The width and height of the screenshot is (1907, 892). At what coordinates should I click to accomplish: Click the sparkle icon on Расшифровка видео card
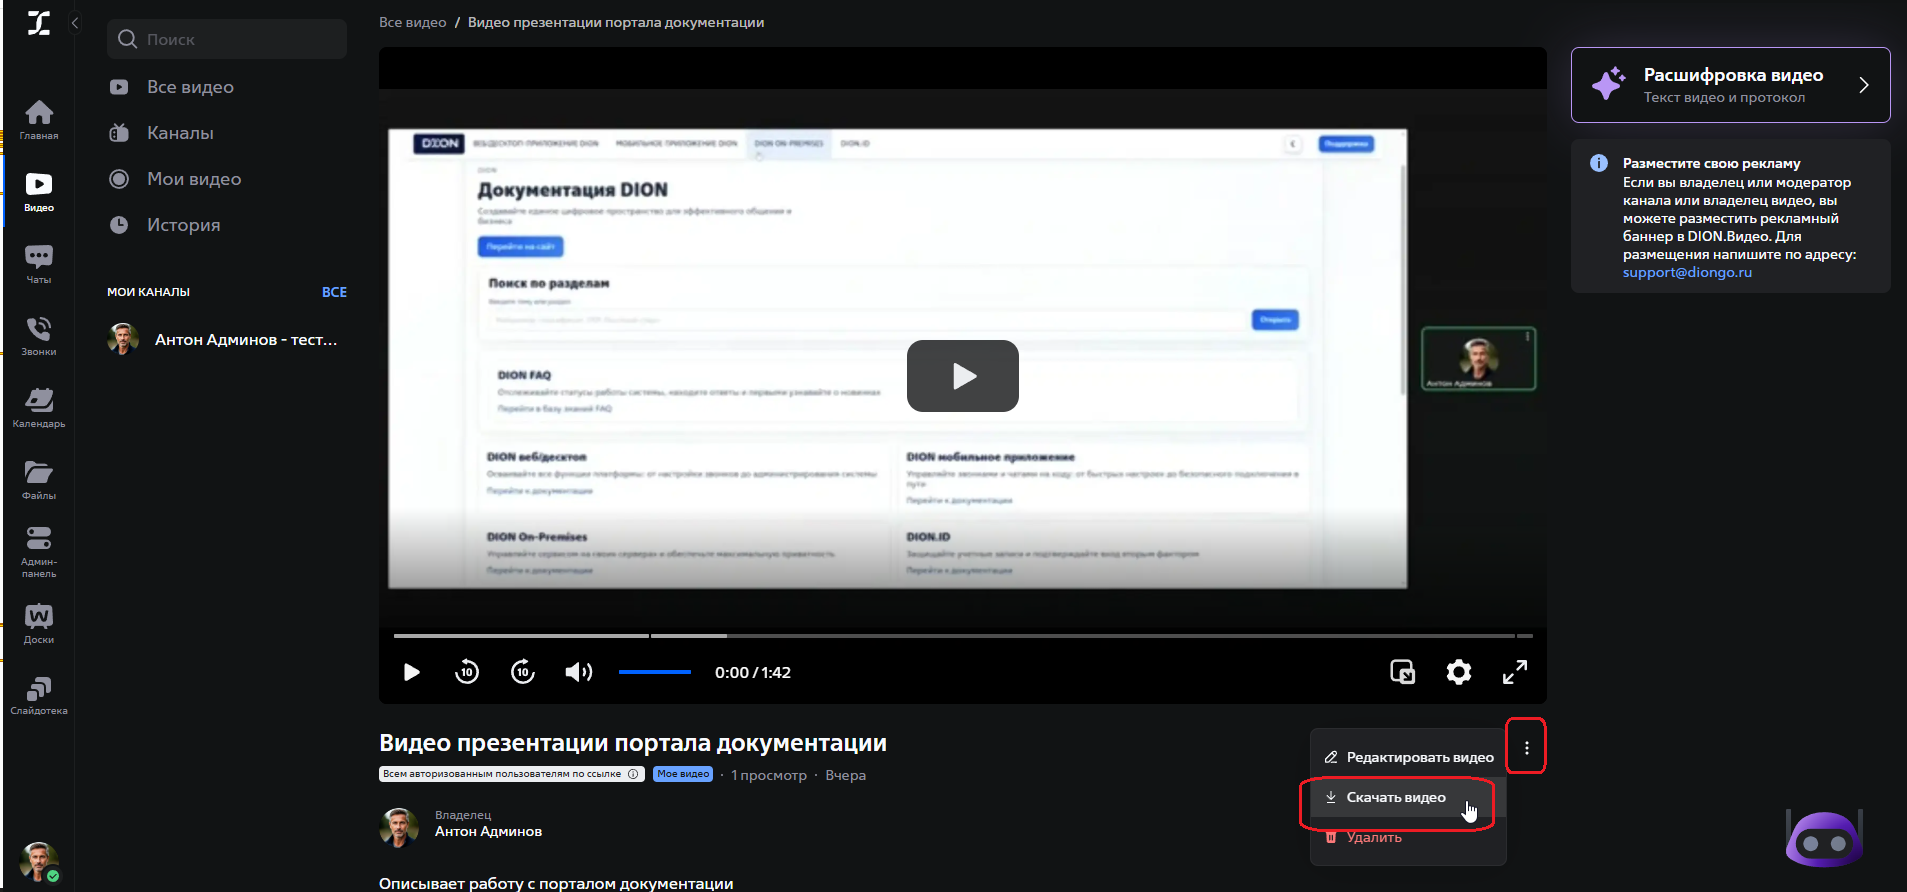click(1608, 83)
